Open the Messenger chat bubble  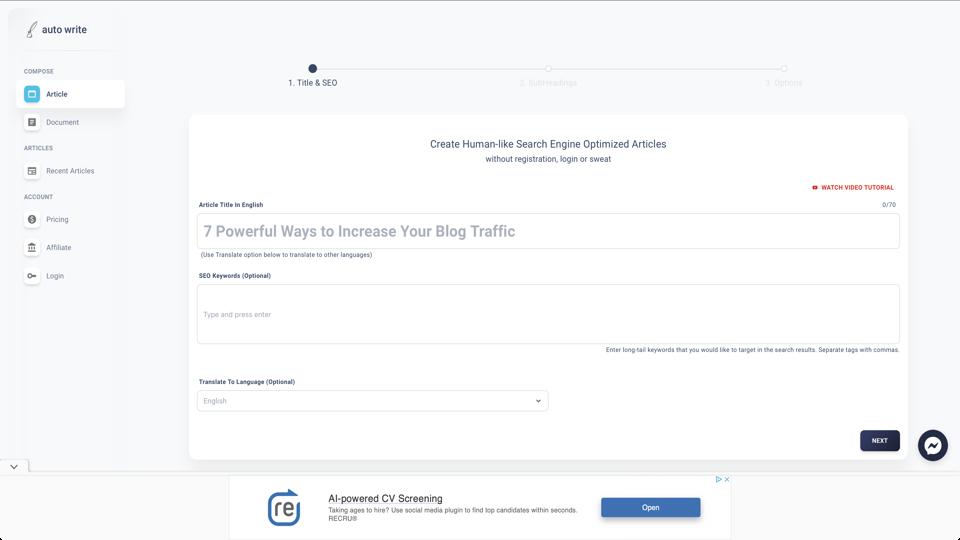coord(932,445)
